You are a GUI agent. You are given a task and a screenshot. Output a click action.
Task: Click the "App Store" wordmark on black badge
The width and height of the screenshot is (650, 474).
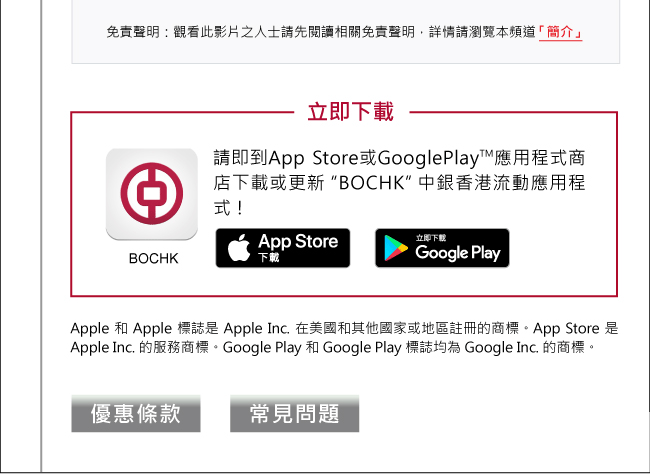[x=298, y=241]
